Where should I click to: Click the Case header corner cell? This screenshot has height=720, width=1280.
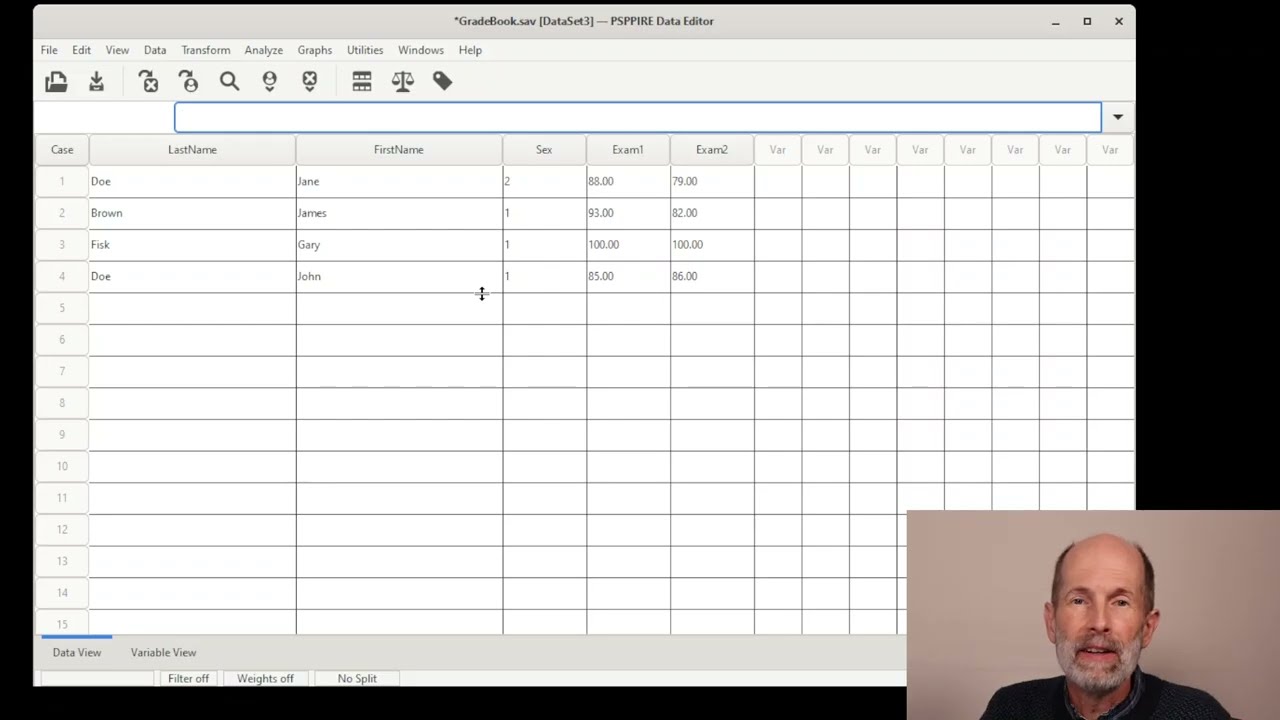point(62,150)
